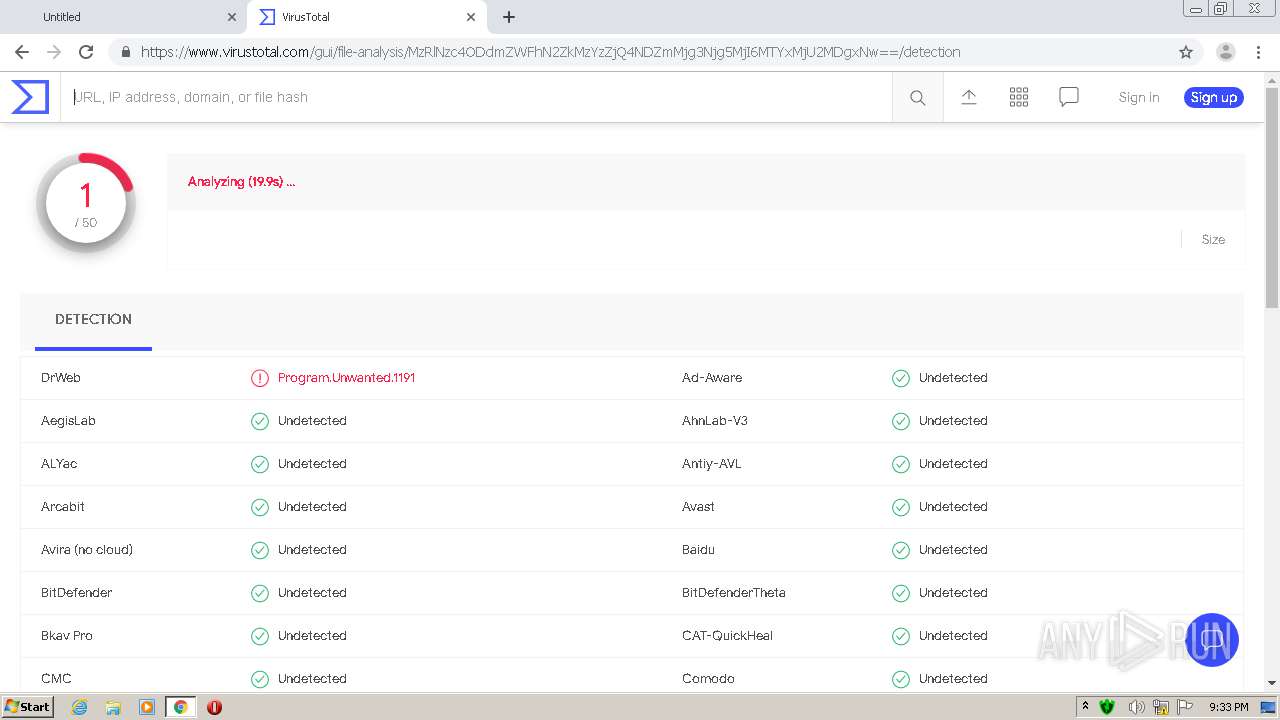Click the Sign up button

point(1214,97)
